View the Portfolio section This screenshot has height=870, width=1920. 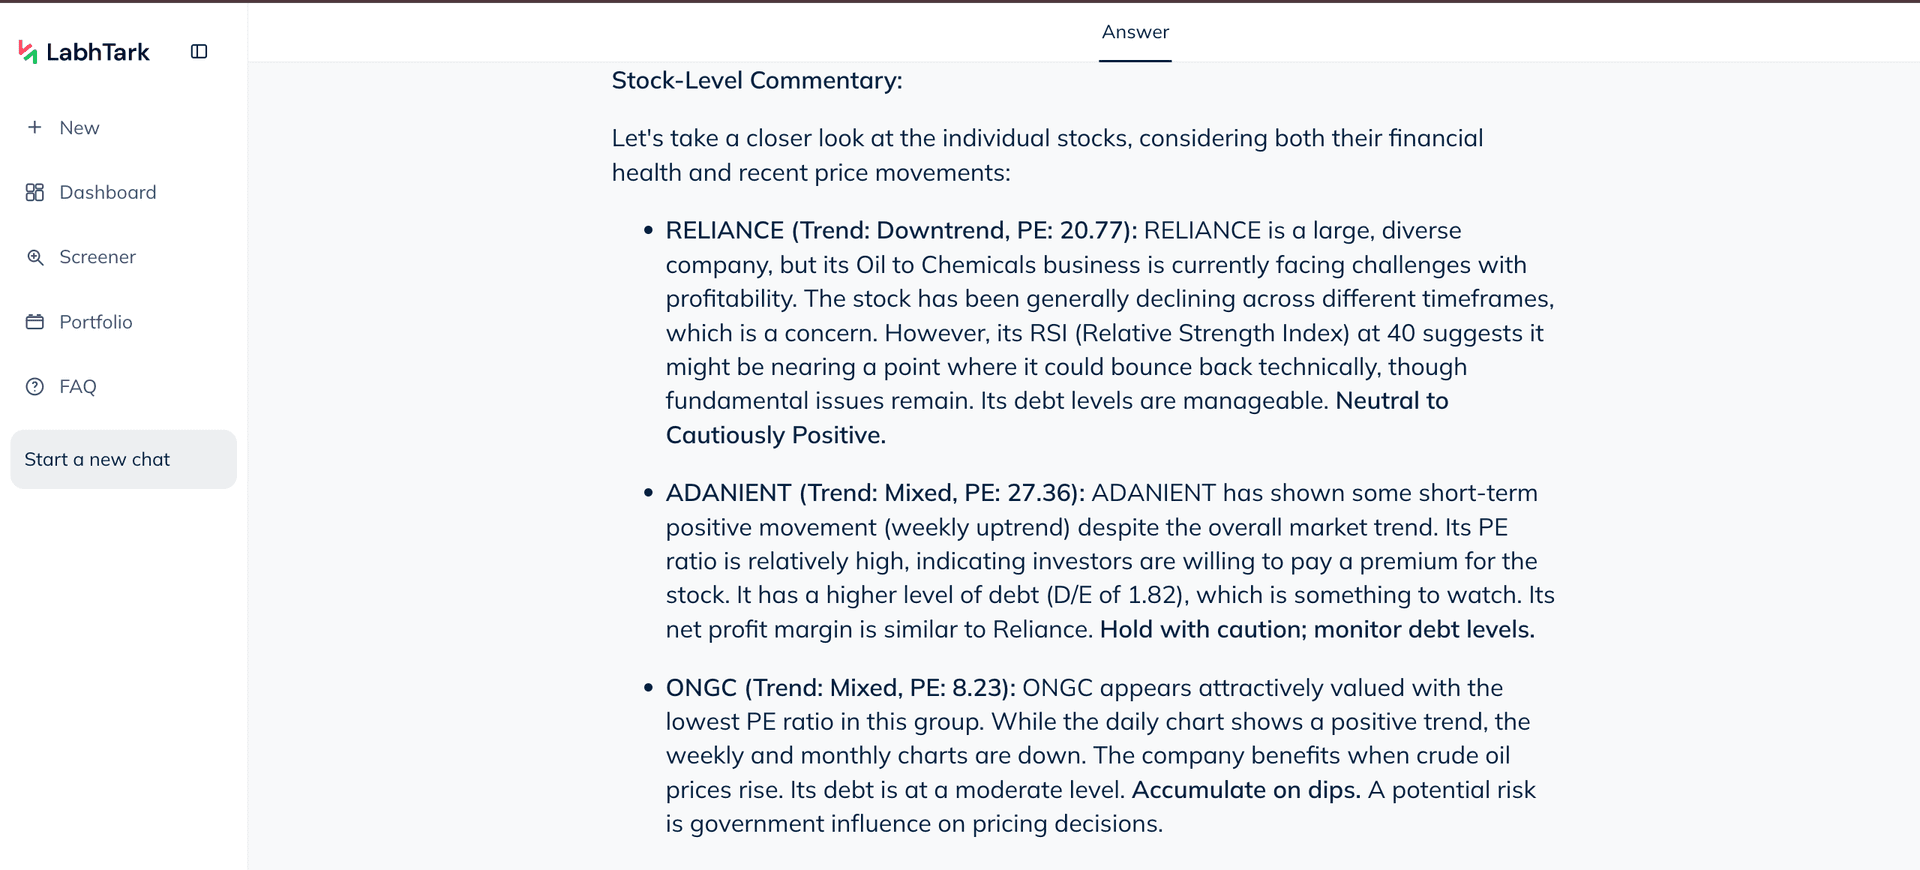coord(96,322)
